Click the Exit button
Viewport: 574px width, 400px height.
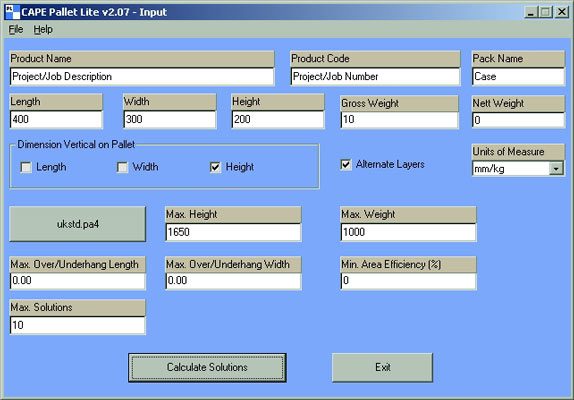point(383,367)
